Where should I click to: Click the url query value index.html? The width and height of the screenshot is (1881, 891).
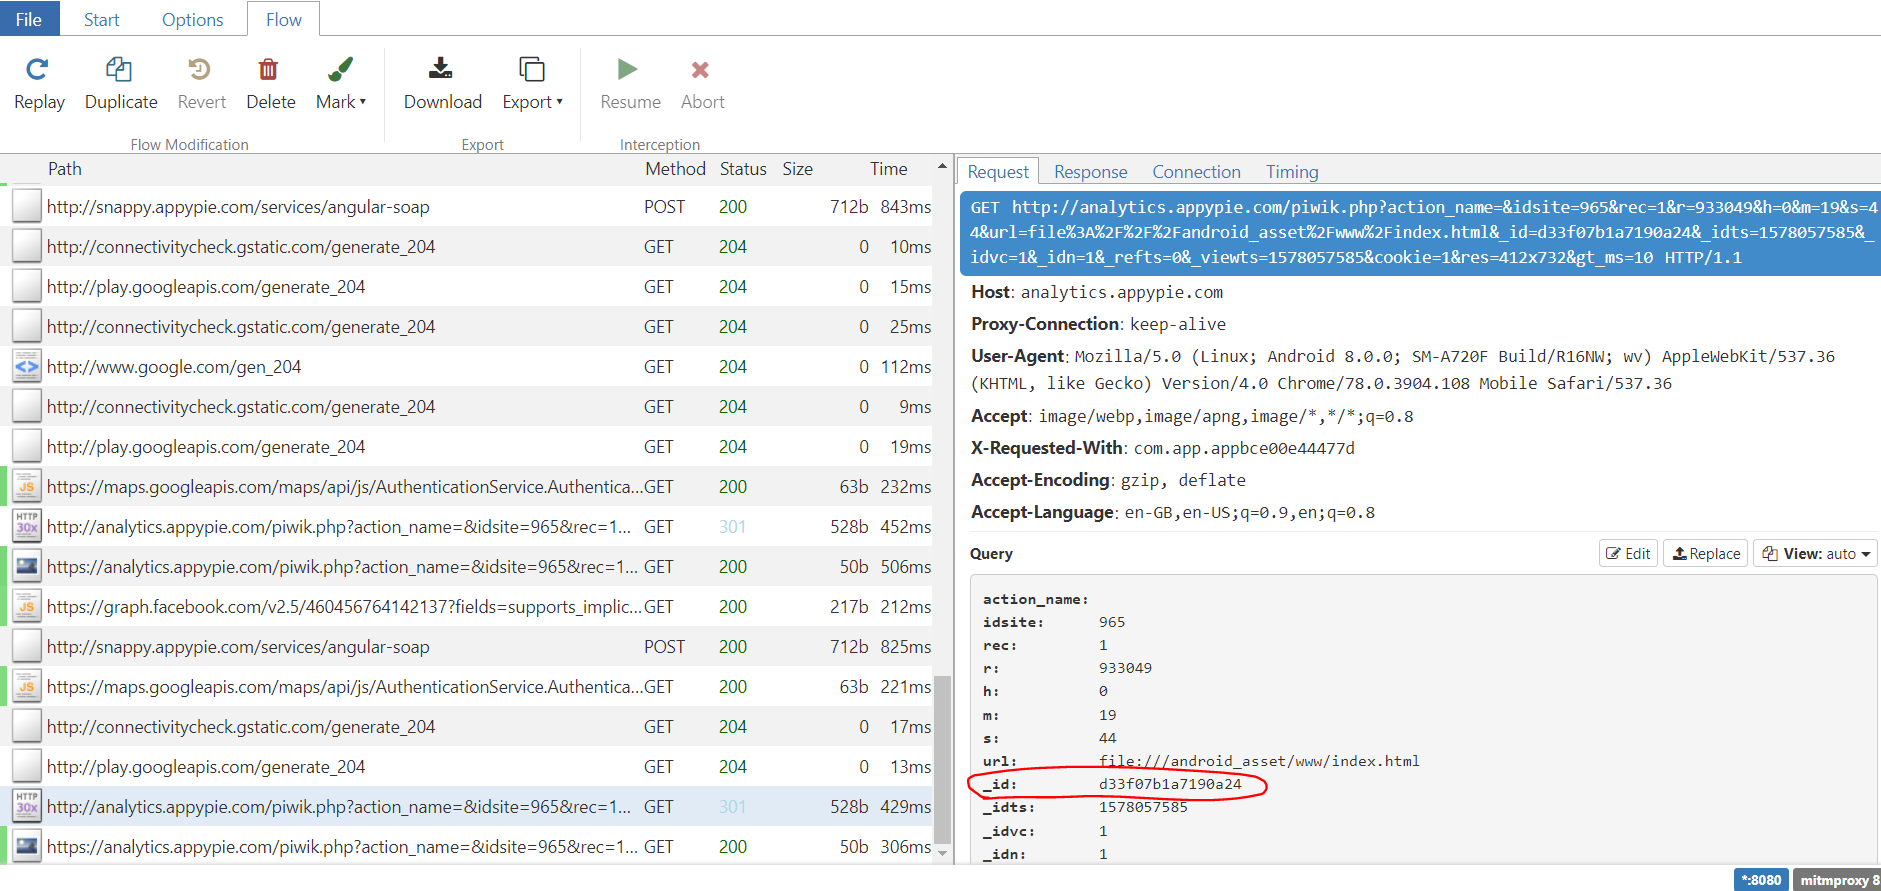(1259, 761)
